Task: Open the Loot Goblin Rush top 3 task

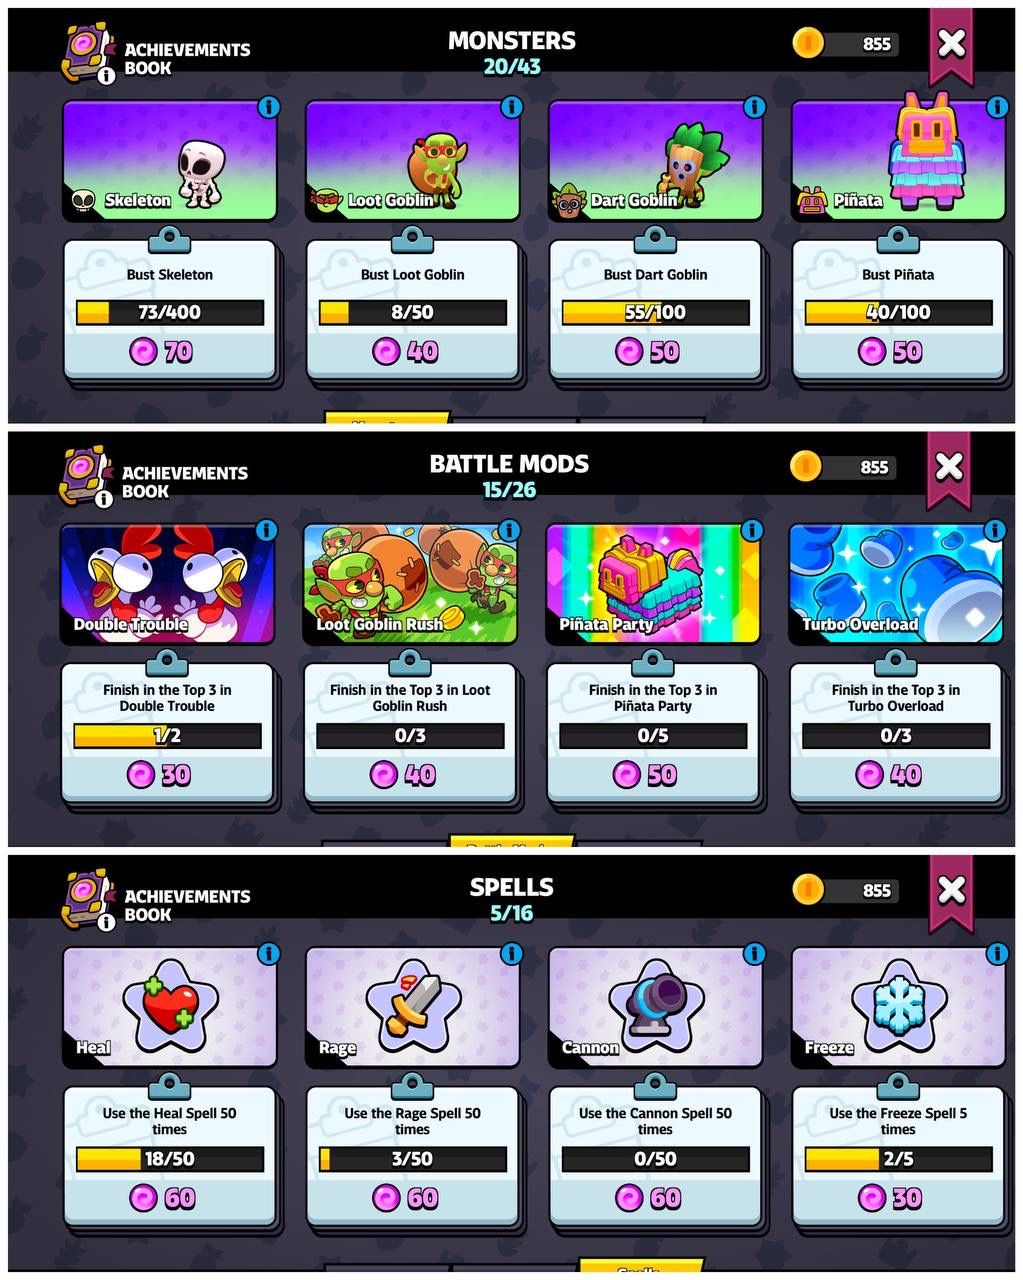Action: (x=410, y=733)
